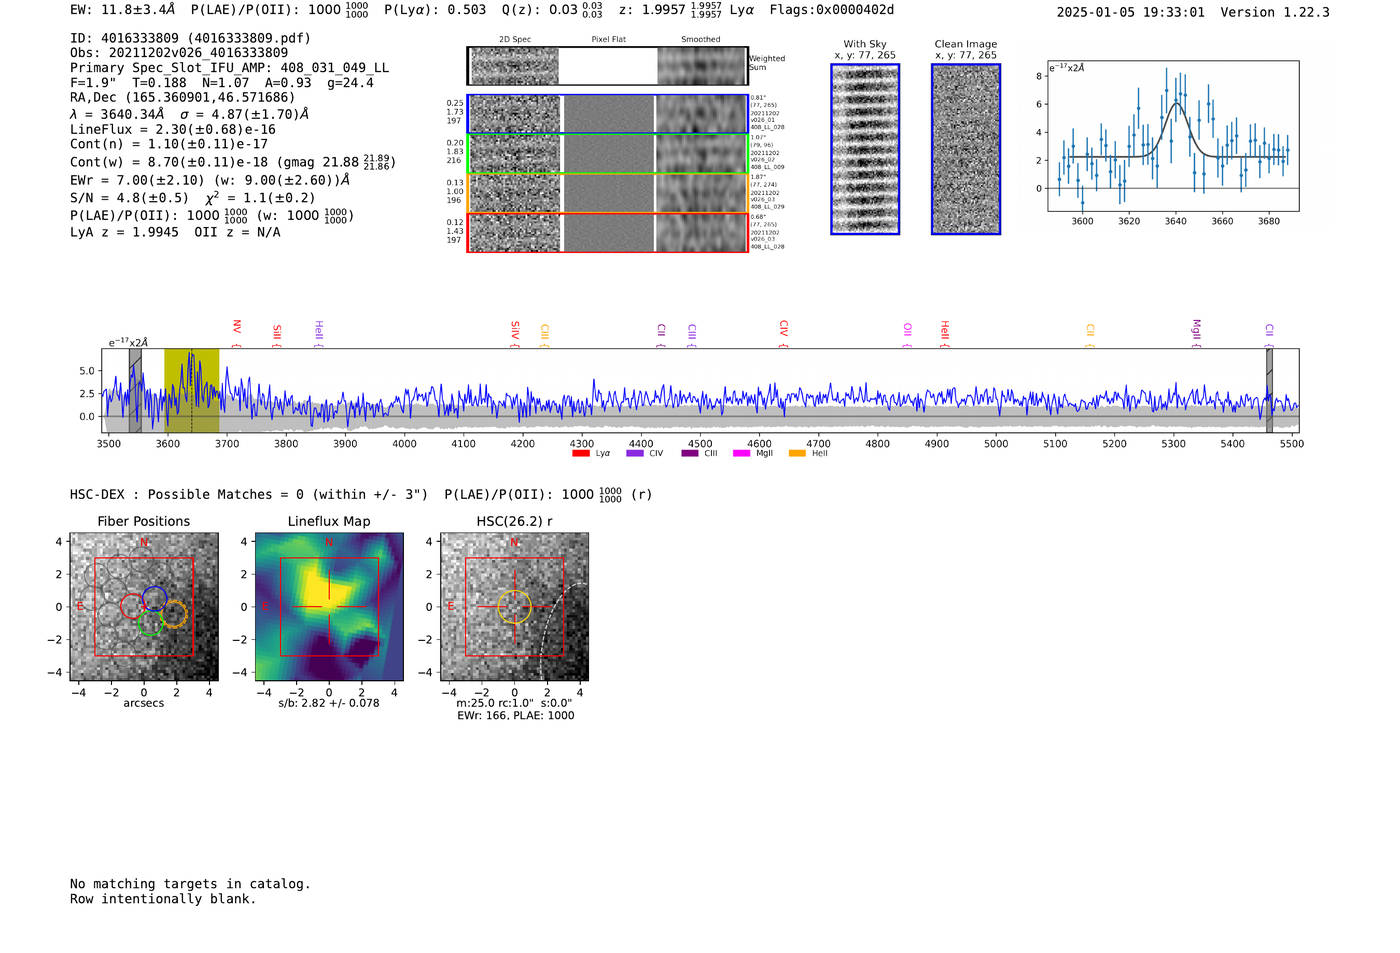The image size is (1400, 953).
Task: Open the HSC(26.2) r image
Action: (514, 607)
